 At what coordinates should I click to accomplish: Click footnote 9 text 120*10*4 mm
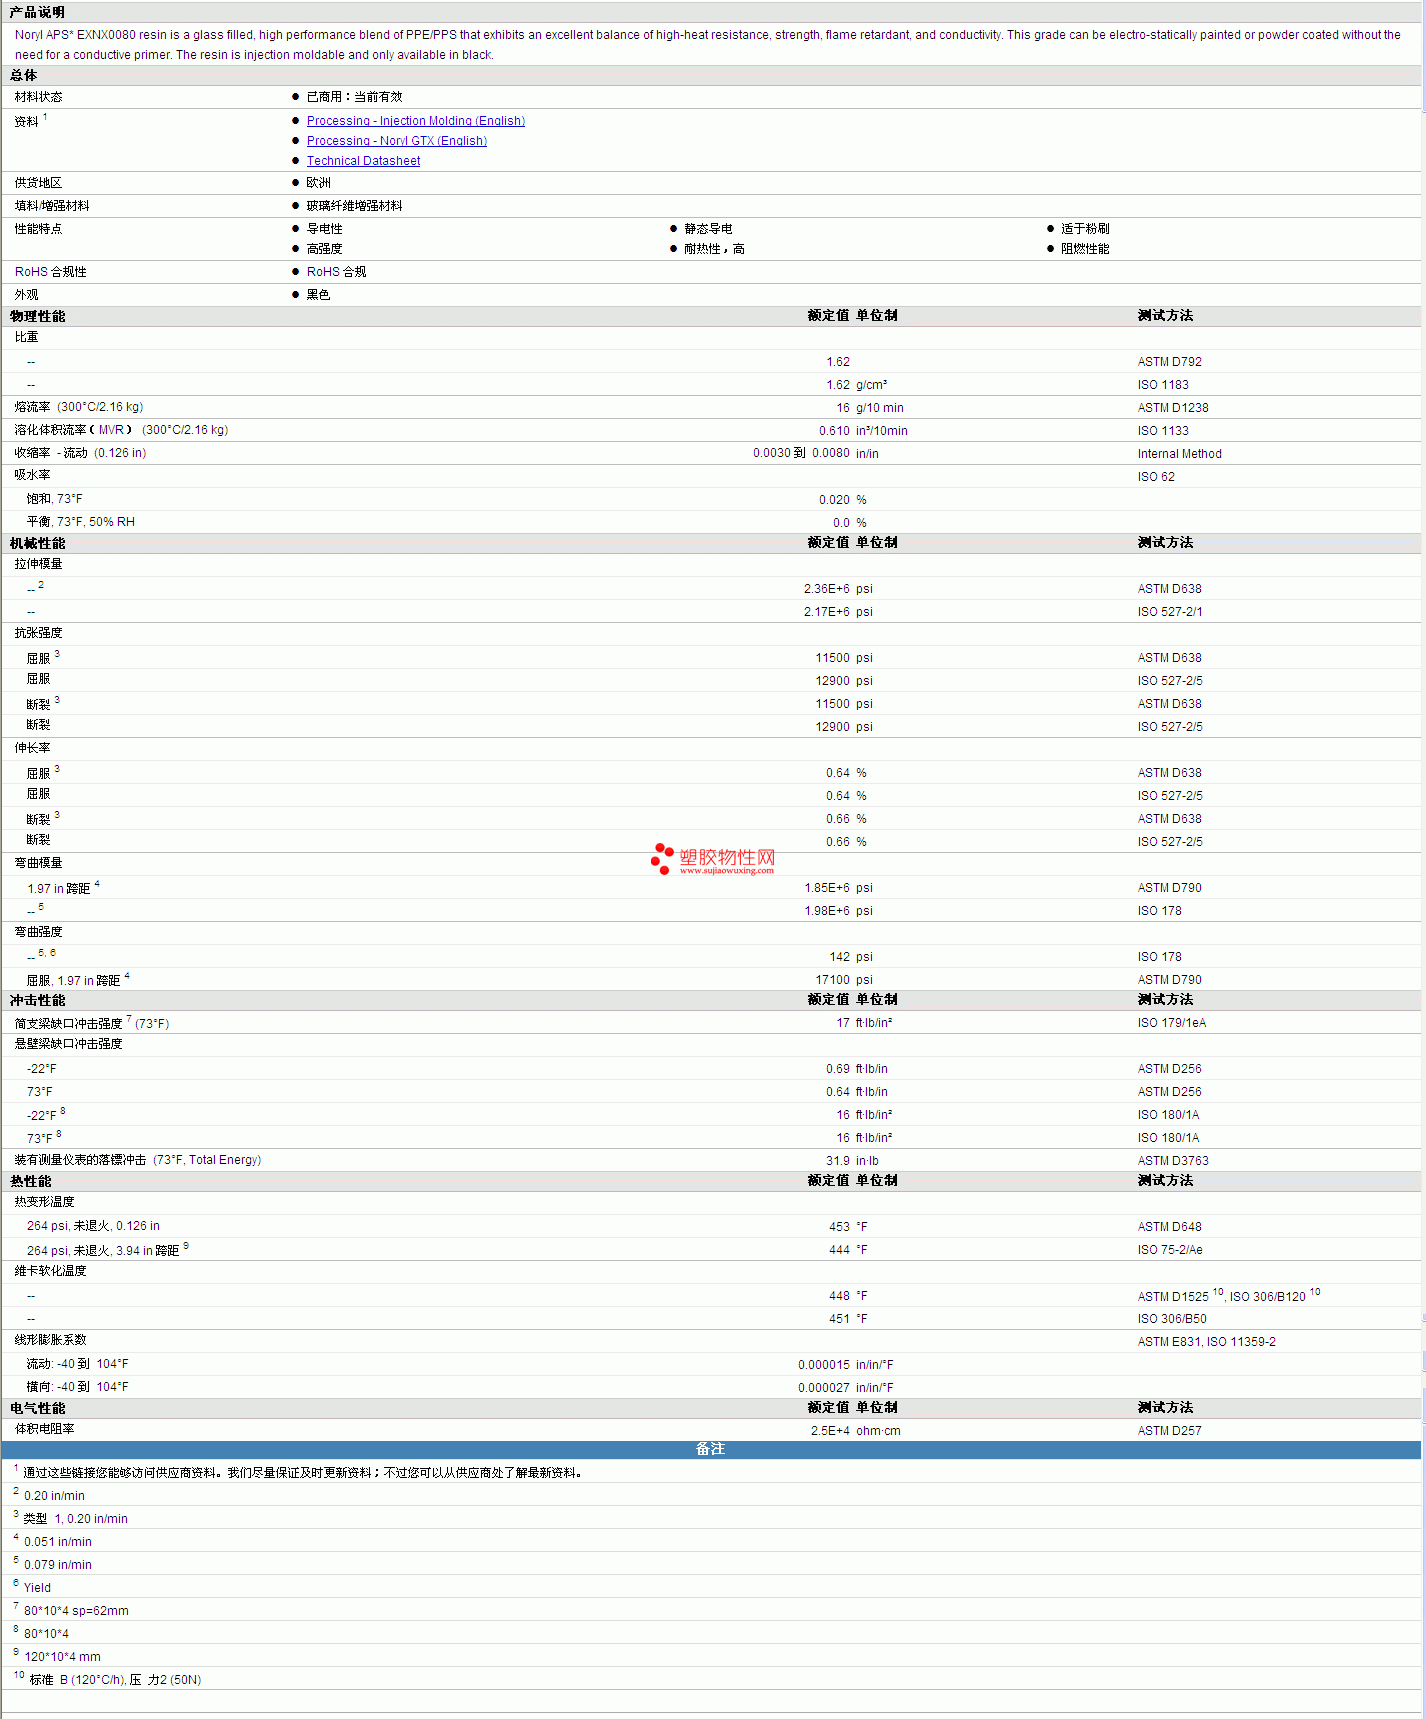click(62, 1657)
